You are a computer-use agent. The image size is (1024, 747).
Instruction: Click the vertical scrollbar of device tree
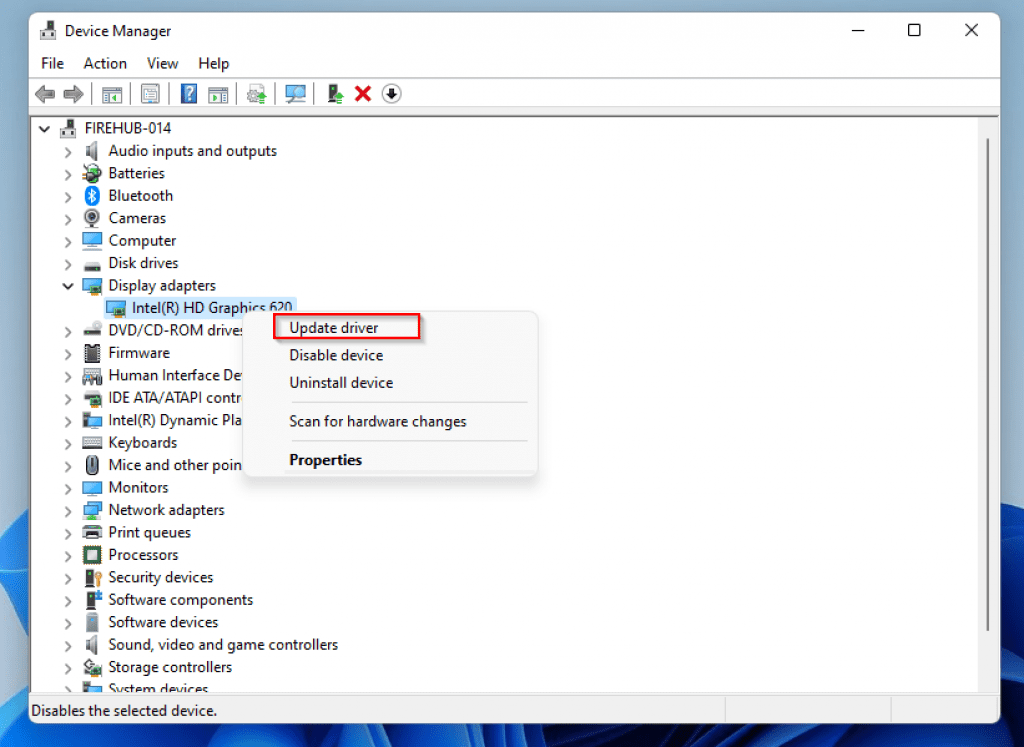tap(988, 385)
